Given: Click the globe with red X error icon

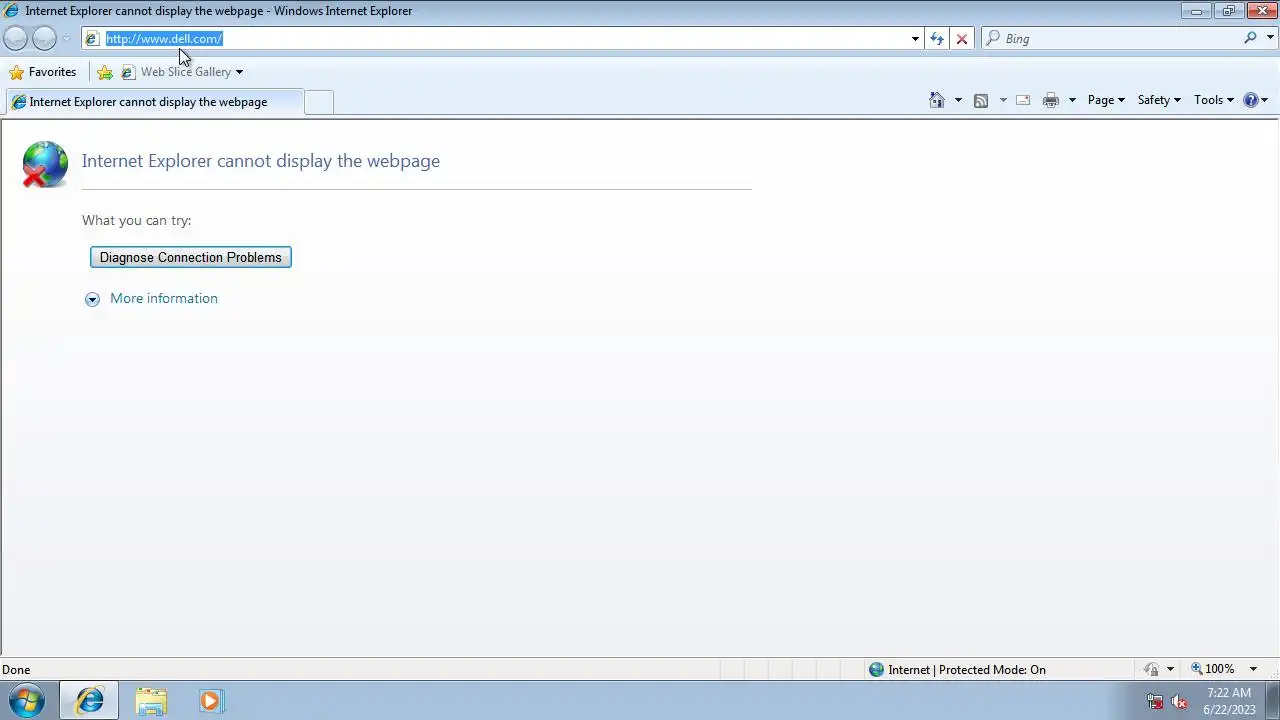Looking at the screenshot, I should [45, 164].
